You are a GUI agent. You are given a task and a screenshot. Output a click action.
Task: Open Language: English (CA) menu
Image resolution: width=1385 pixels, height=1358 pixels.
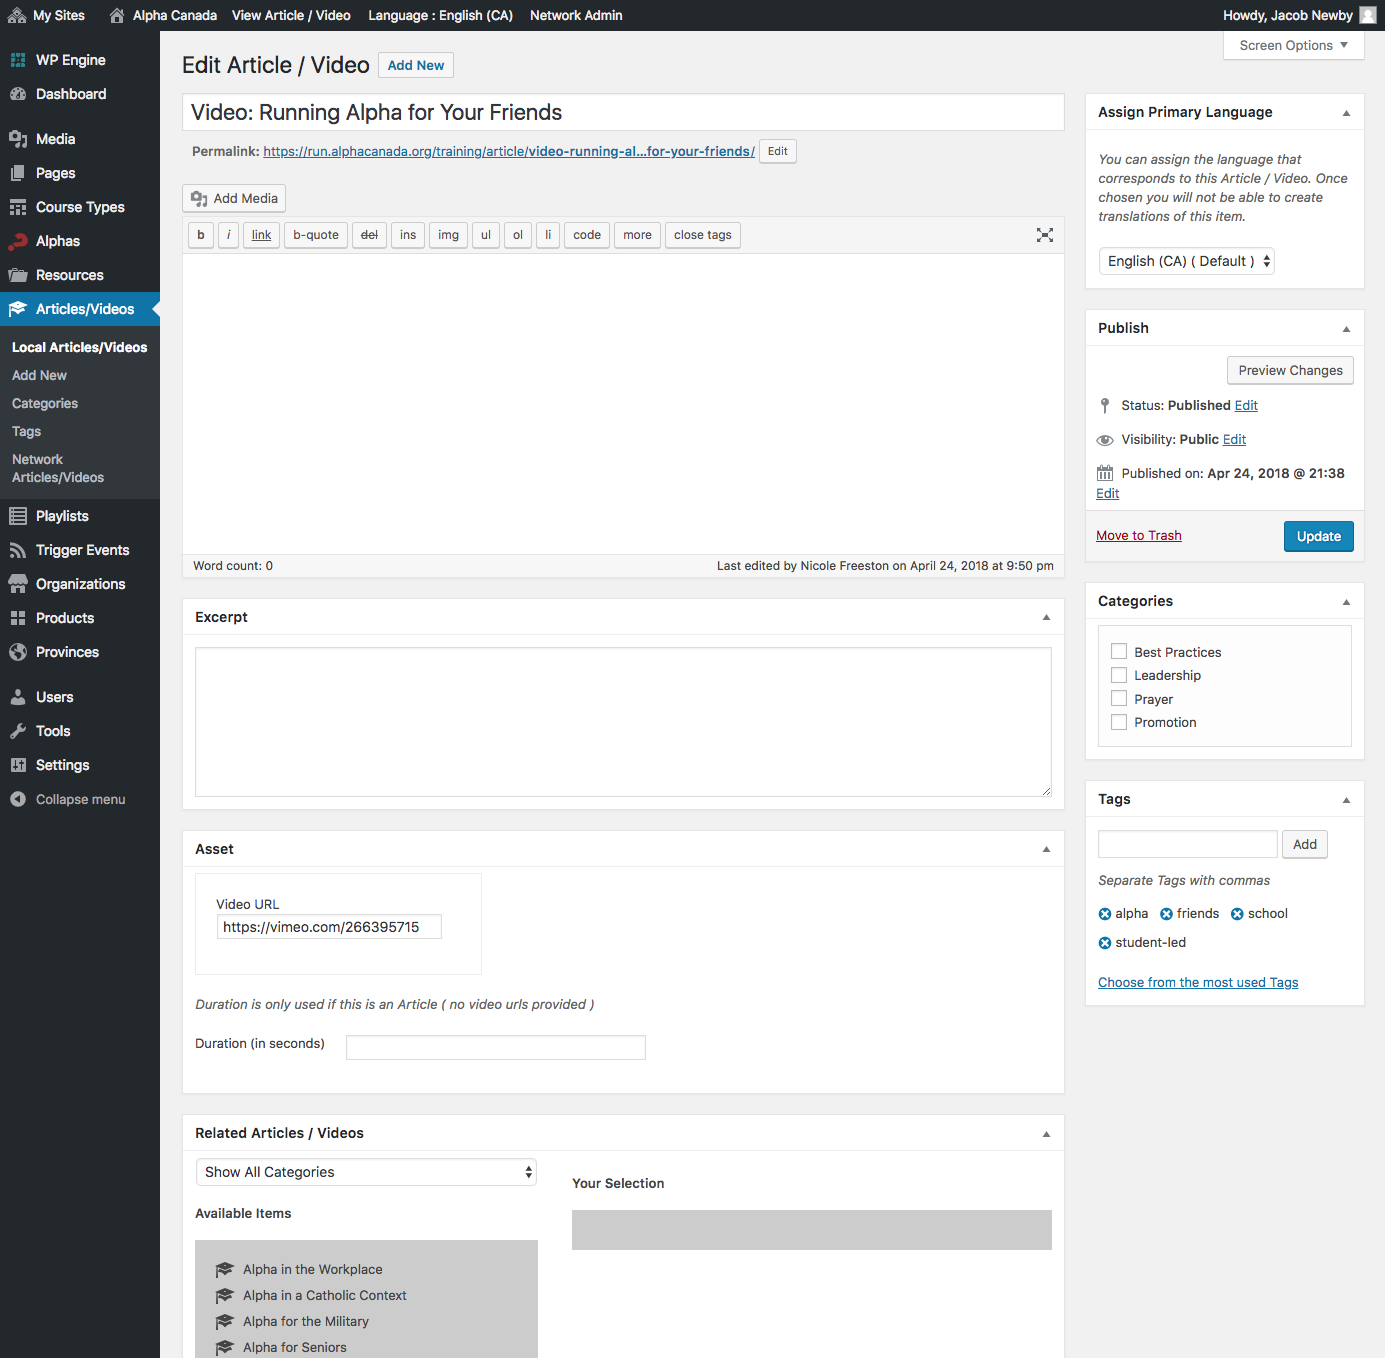pyautogui.click(x=440, y=15)
